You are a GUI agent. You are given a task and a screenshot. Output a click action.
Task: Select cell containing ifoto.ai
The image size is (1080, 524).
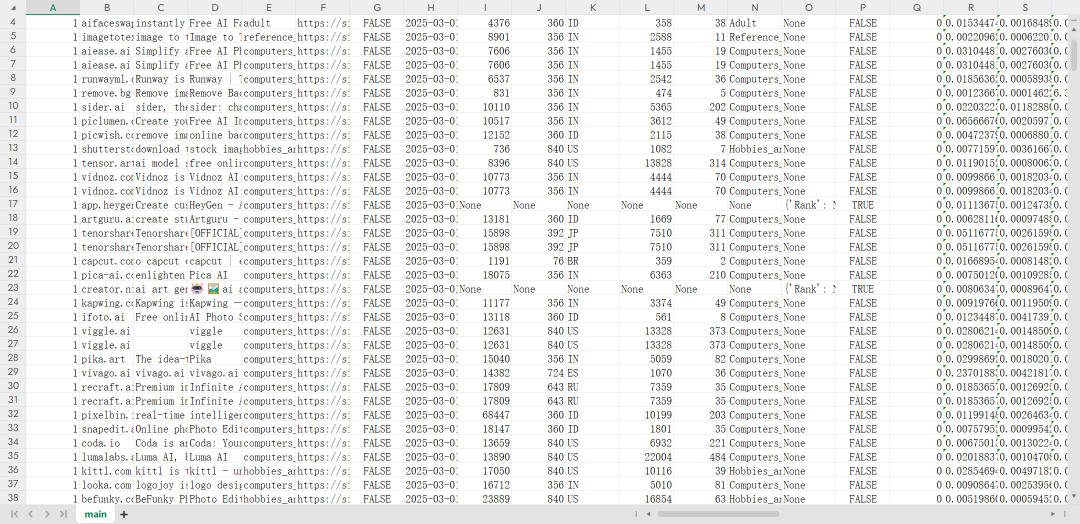tap(107, 317)
